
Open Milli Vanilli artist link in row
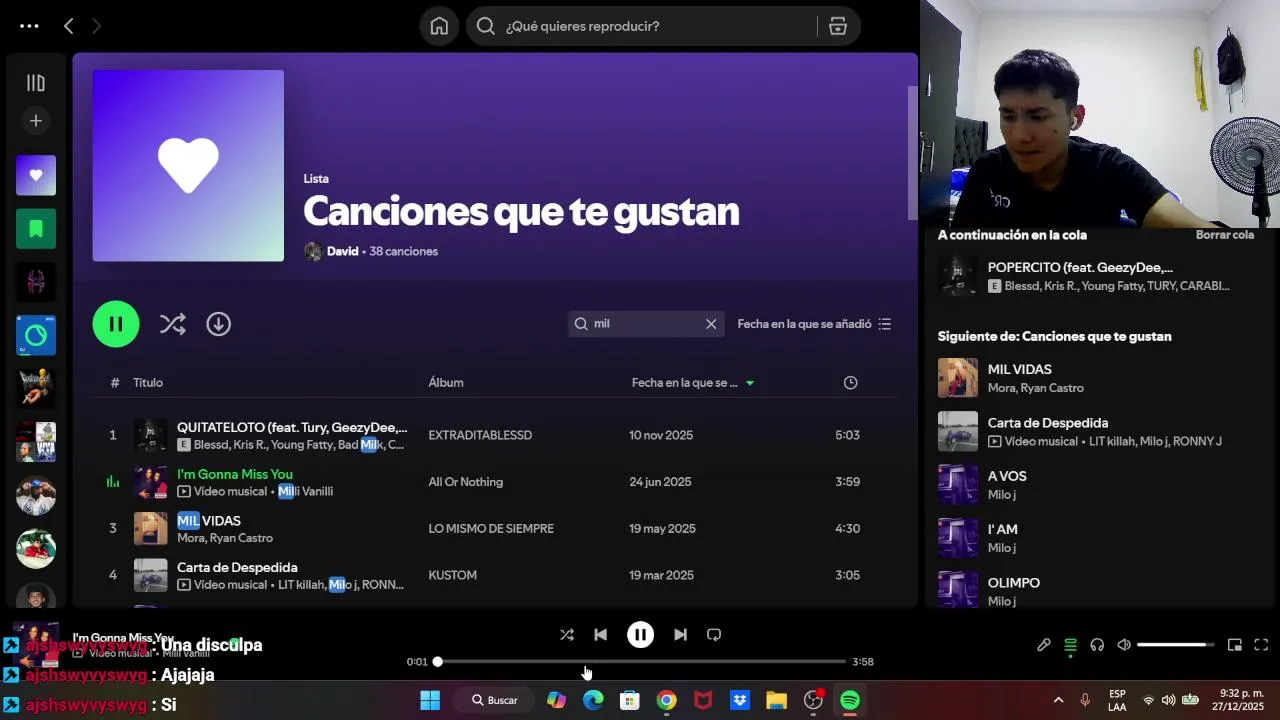305,491
